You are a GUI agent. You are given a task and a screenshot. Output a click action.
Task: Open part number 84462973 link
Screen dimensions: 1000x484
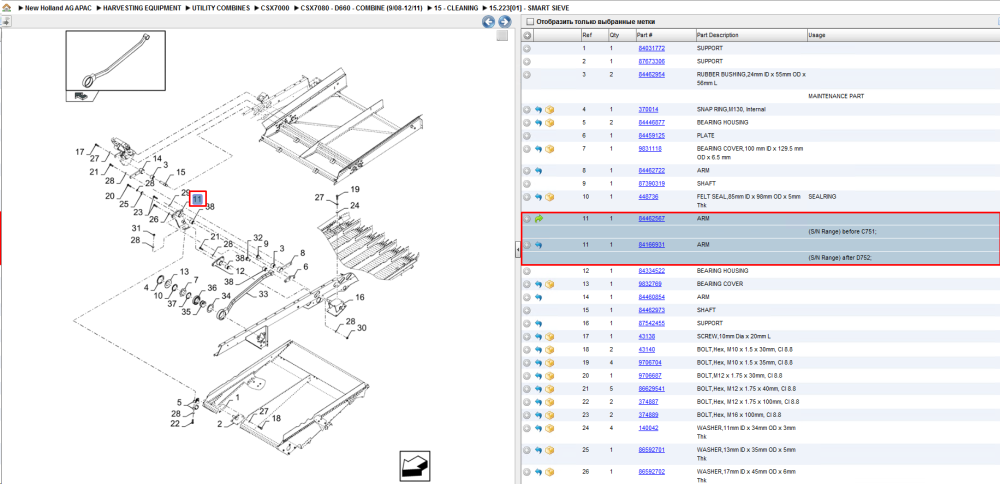[651, 310]
